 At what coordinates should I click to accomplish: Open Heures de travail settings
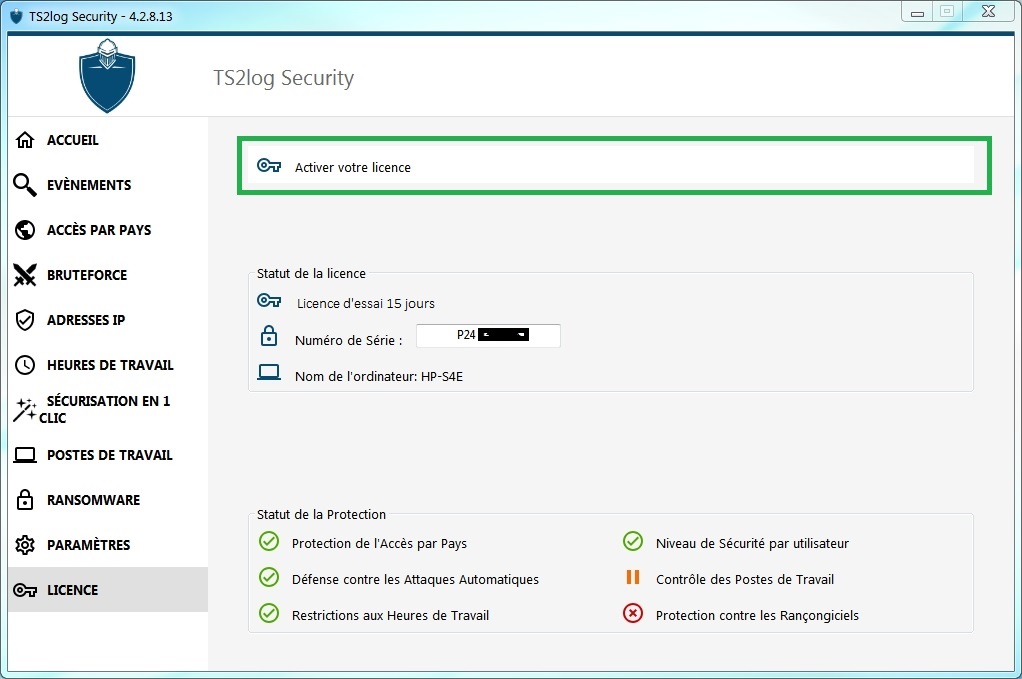pyautogui.click(x=108, y=365)
